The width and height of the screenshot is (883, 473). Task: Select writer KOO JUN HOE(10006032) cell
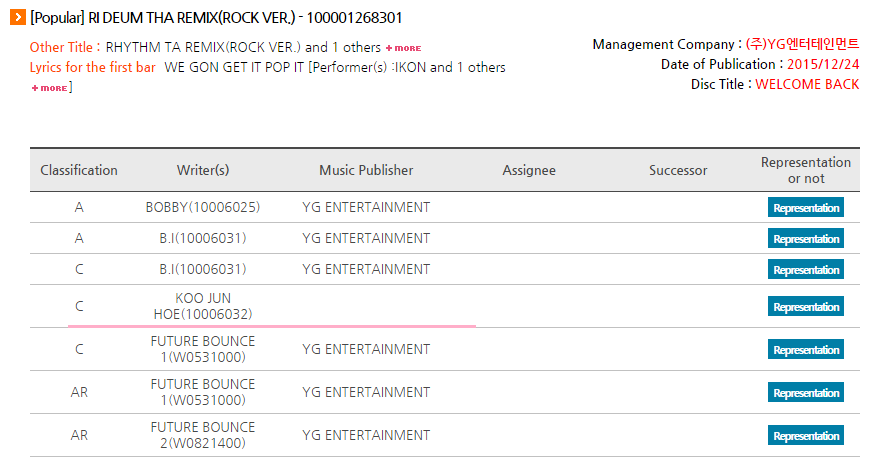click(203, 306)
